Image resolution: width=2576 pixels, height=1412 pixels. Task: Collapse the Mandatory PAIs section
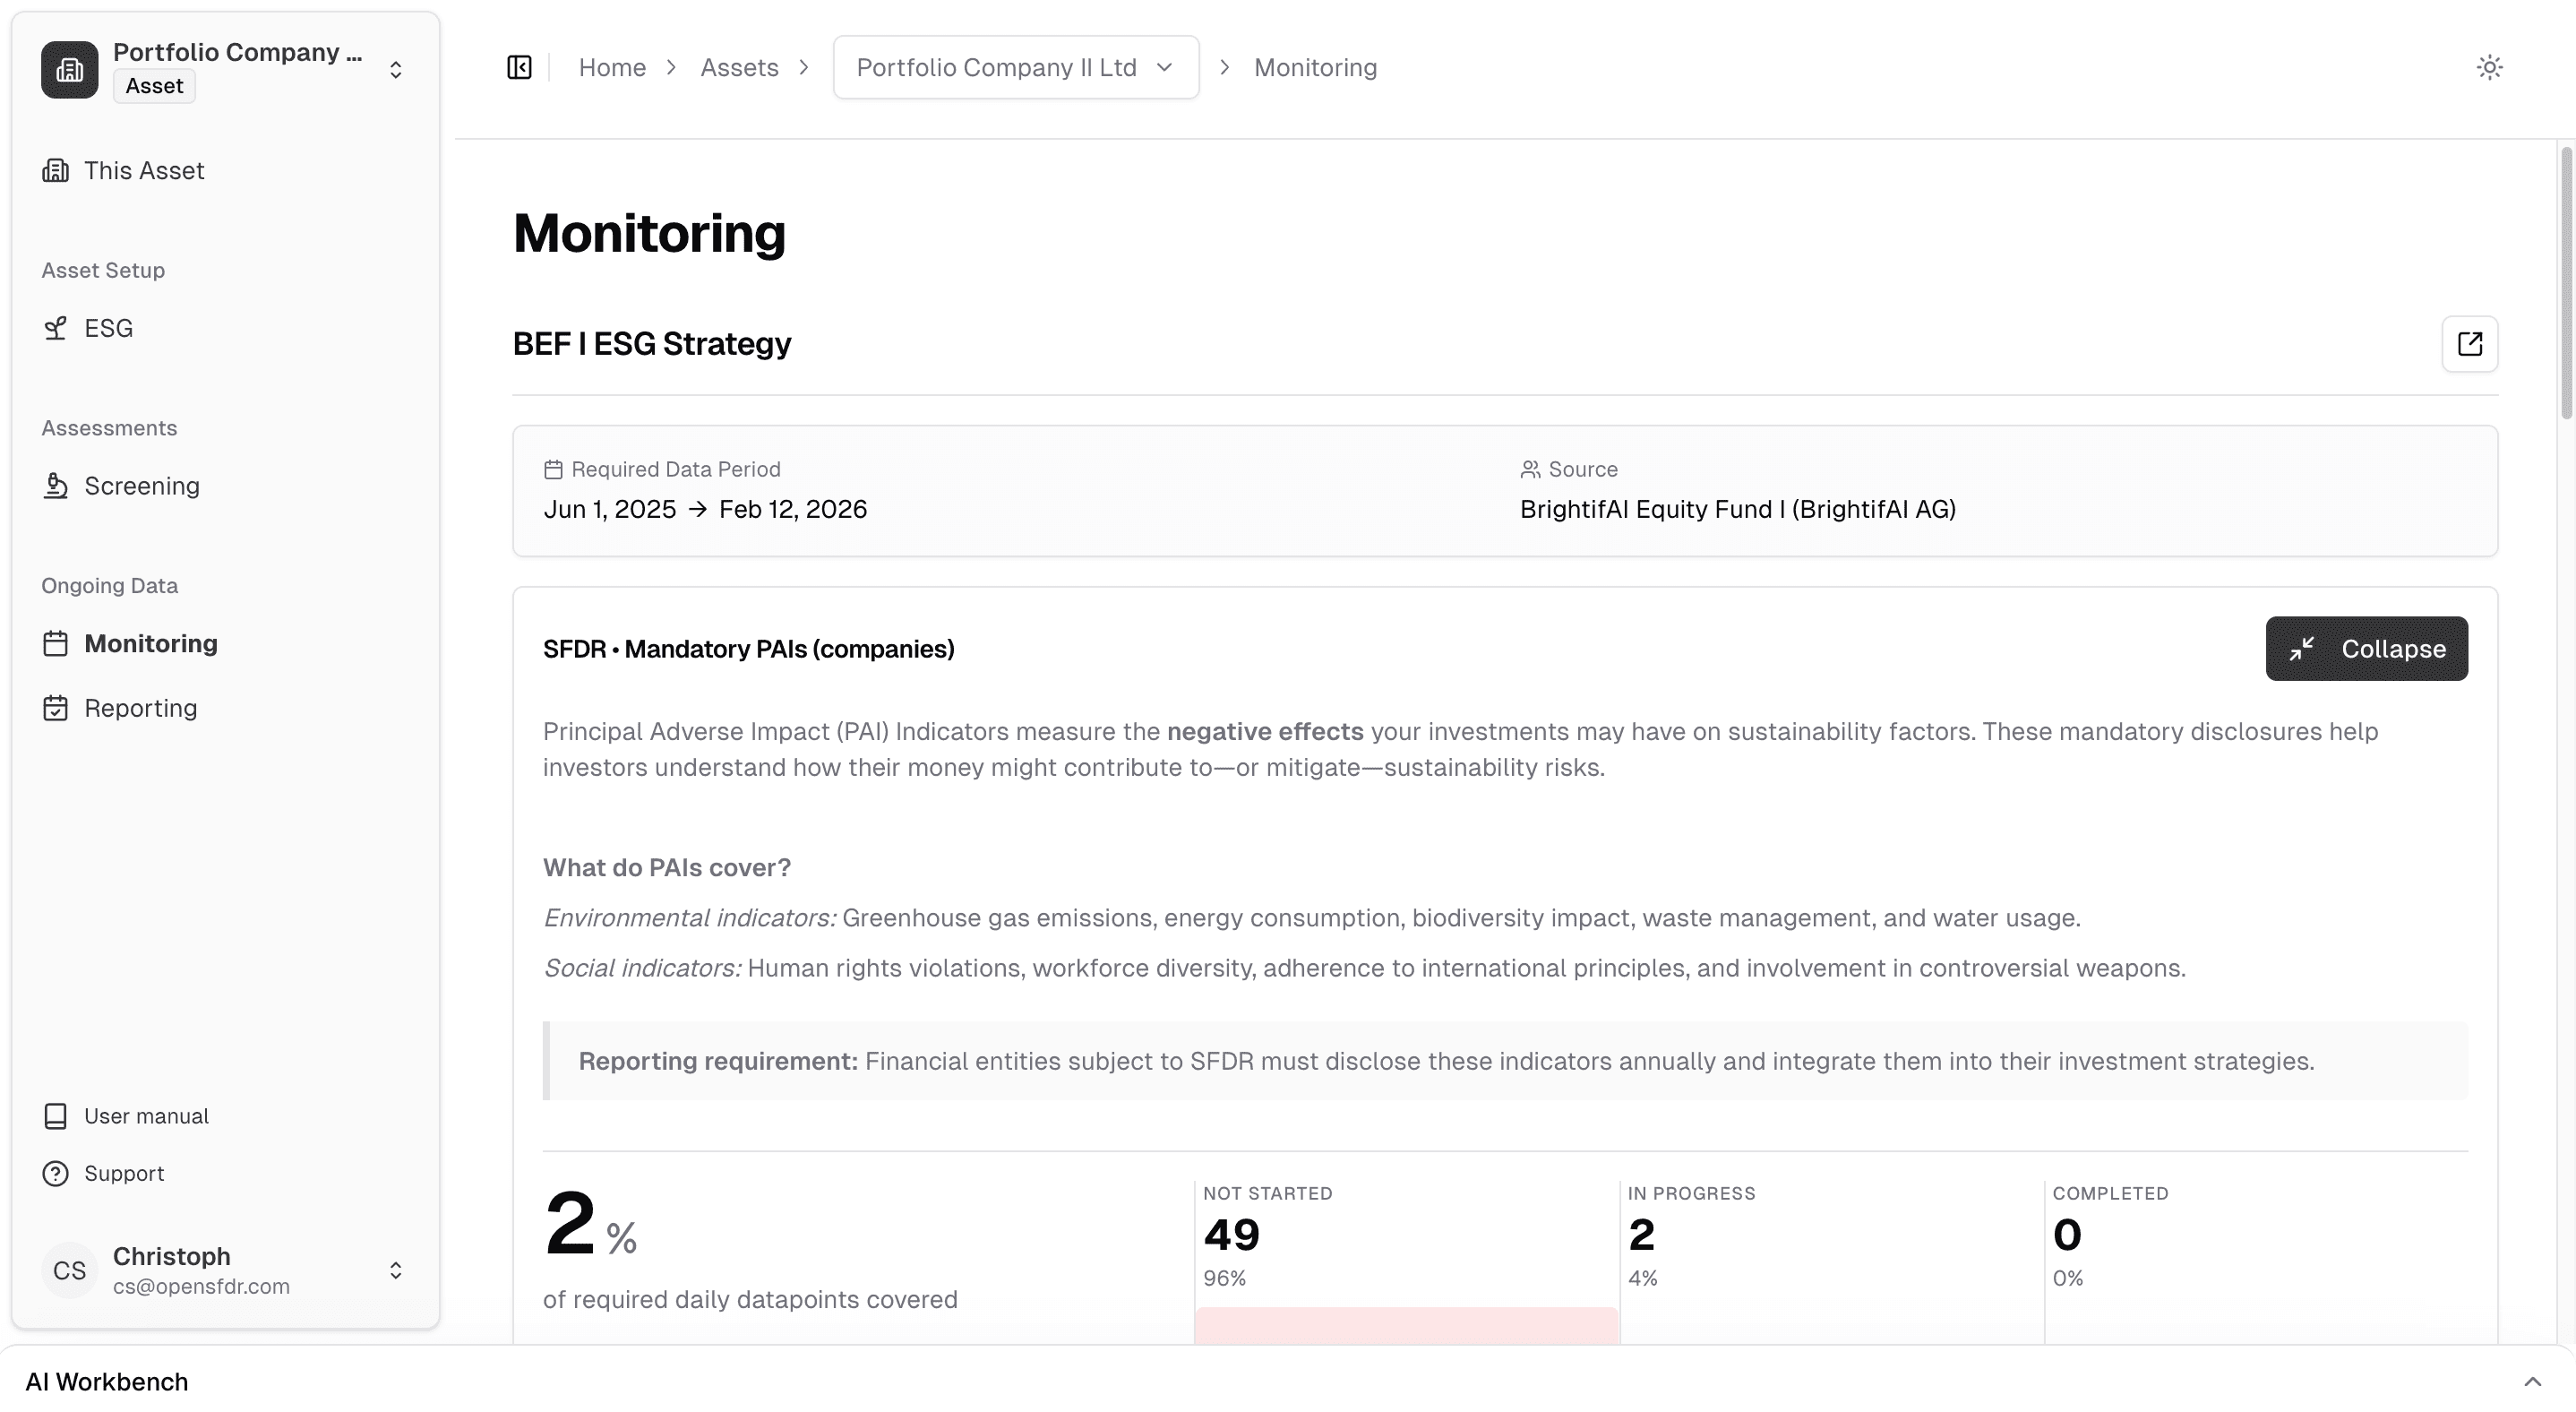point(2366,648)
